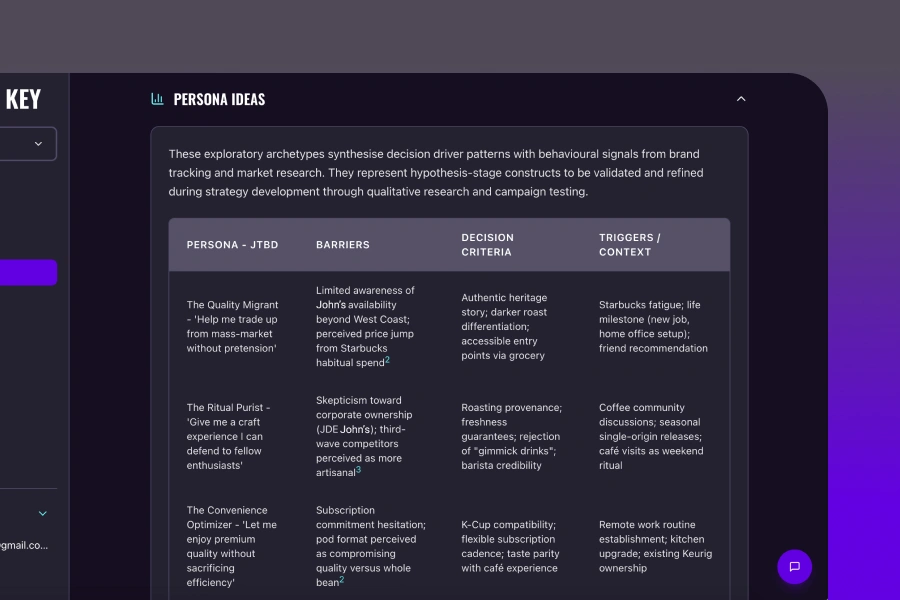Click the truncated gmail account address
The width and height of the screenshot is (900, 600).
[24, 545]
